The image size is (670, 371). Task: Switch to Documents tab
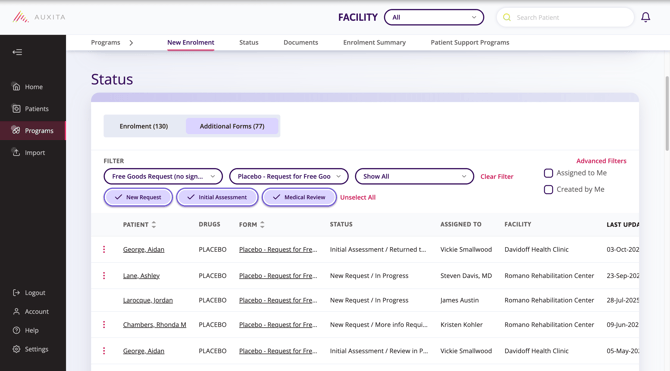[x=301, y=42]
